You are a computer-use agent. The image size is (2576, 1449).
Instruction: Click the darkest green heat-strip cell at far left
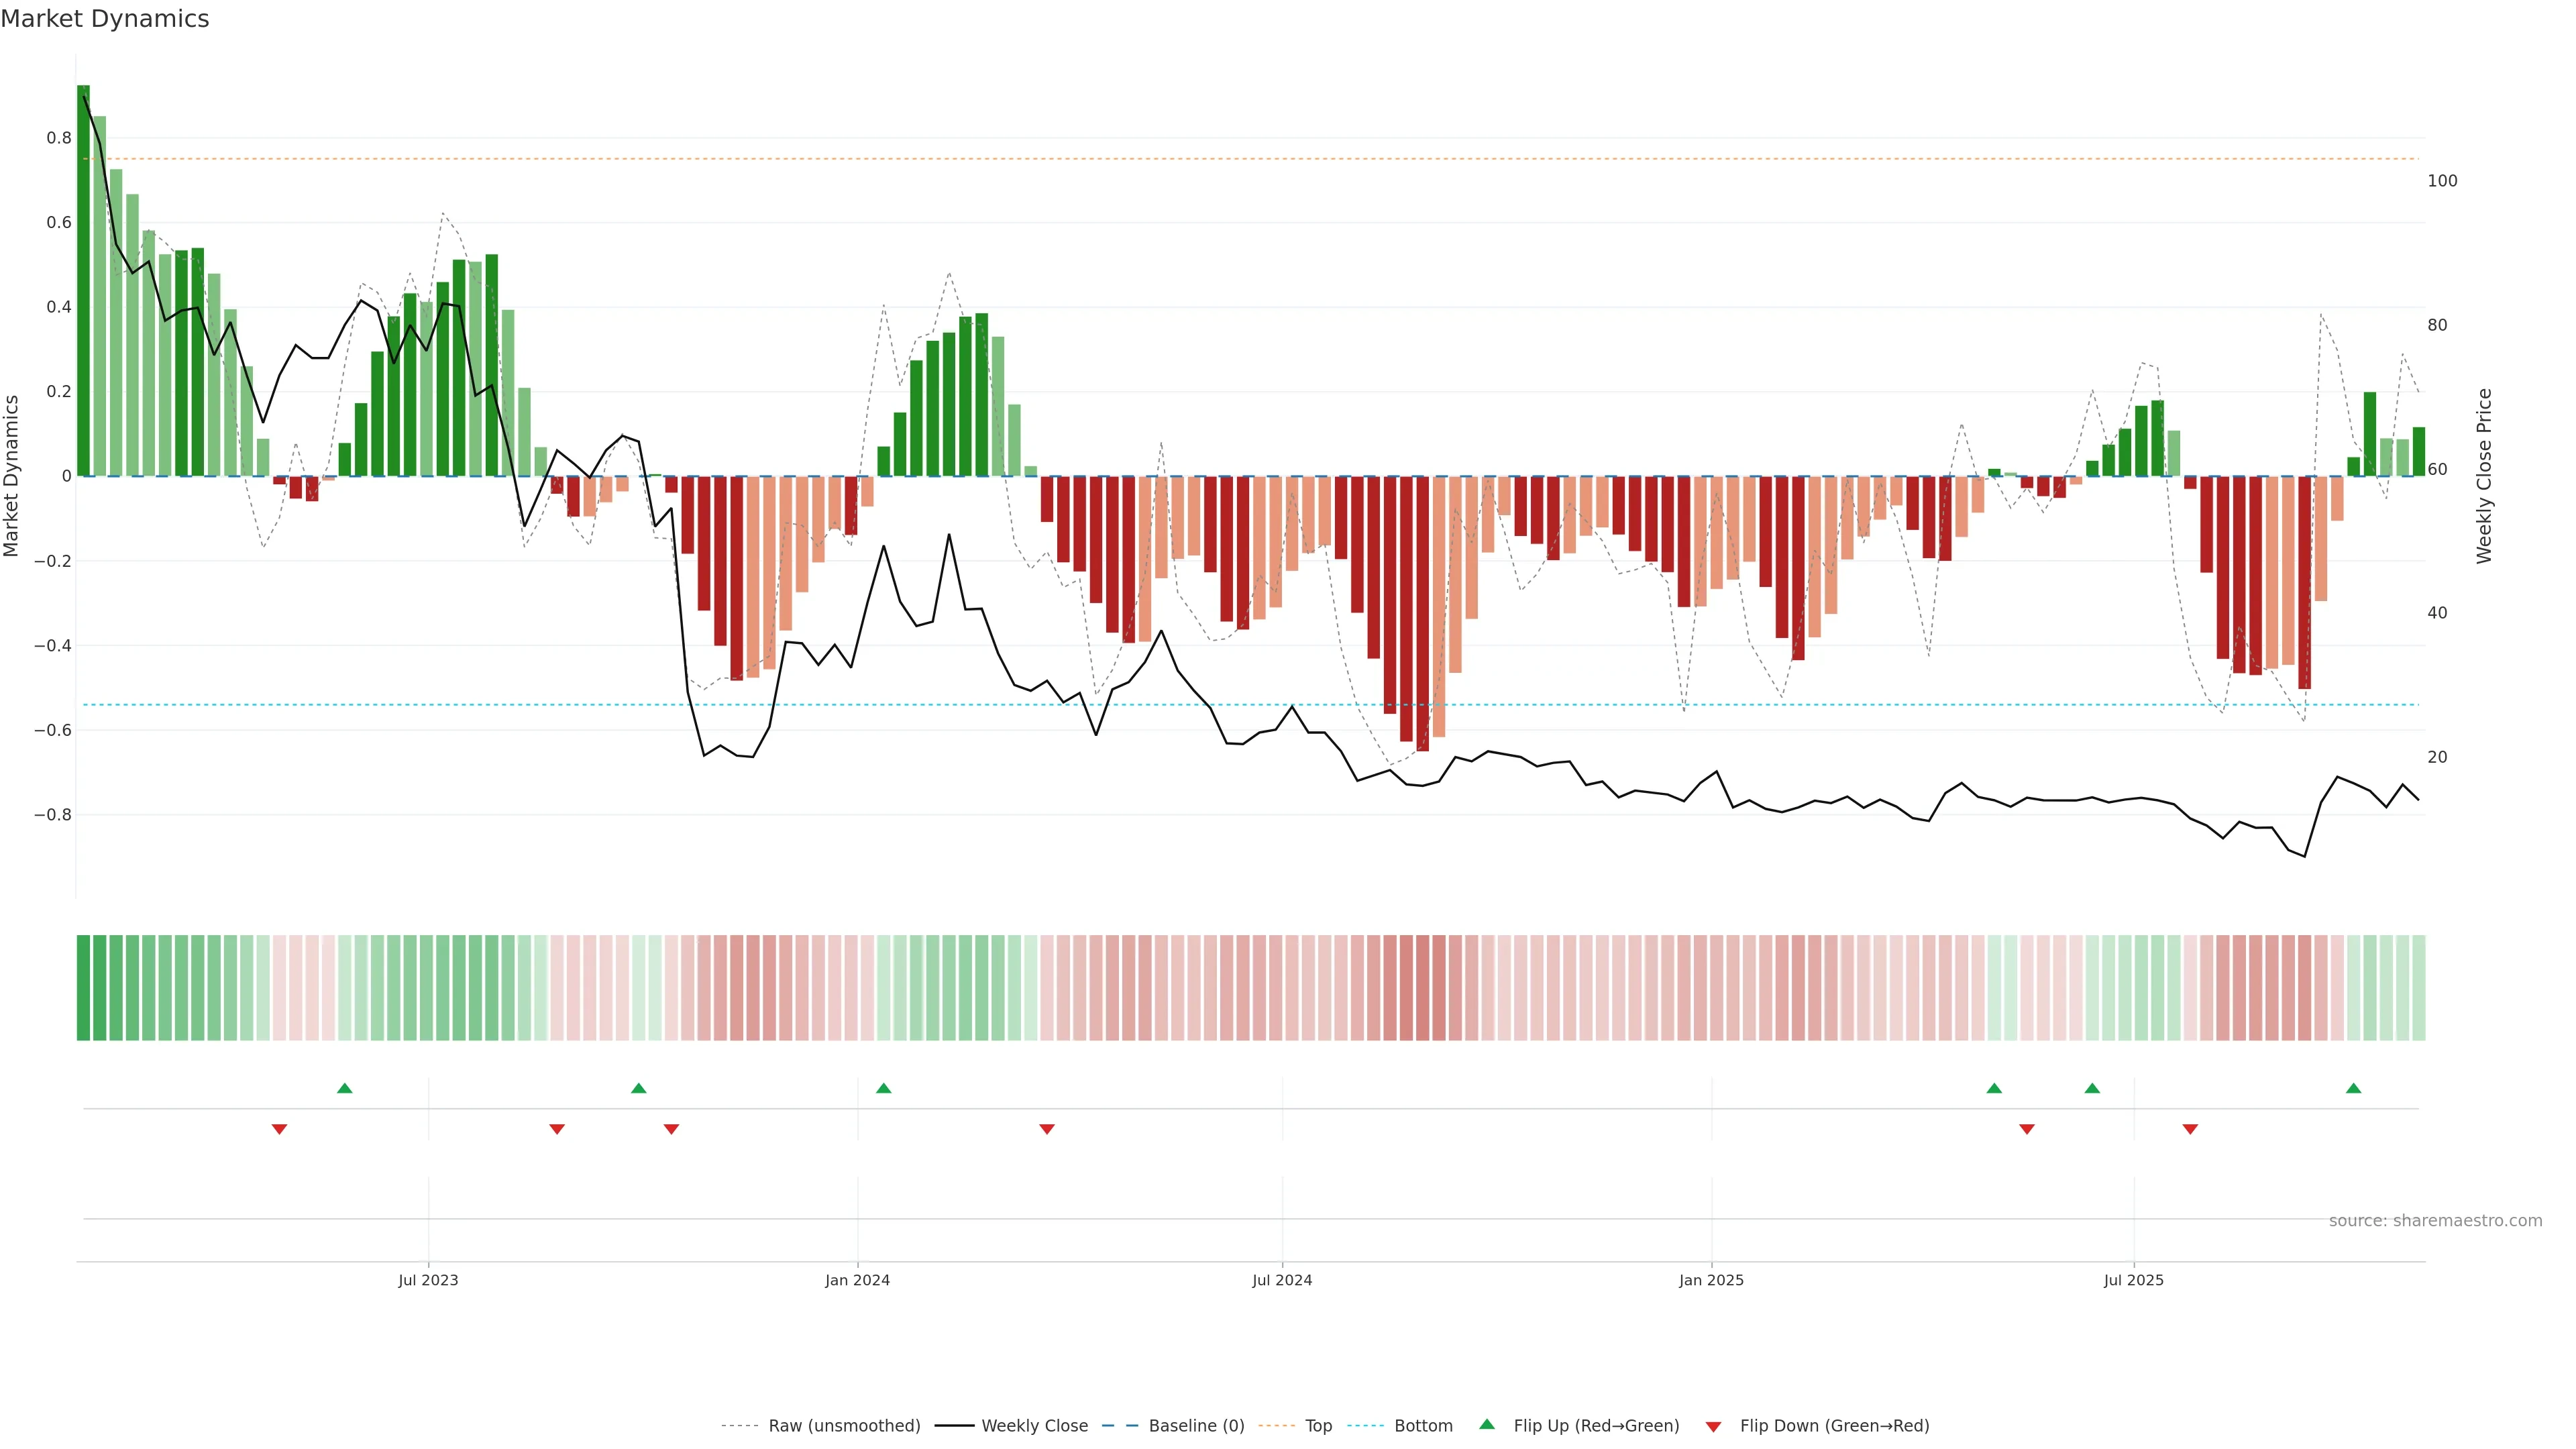click(83, 988)
